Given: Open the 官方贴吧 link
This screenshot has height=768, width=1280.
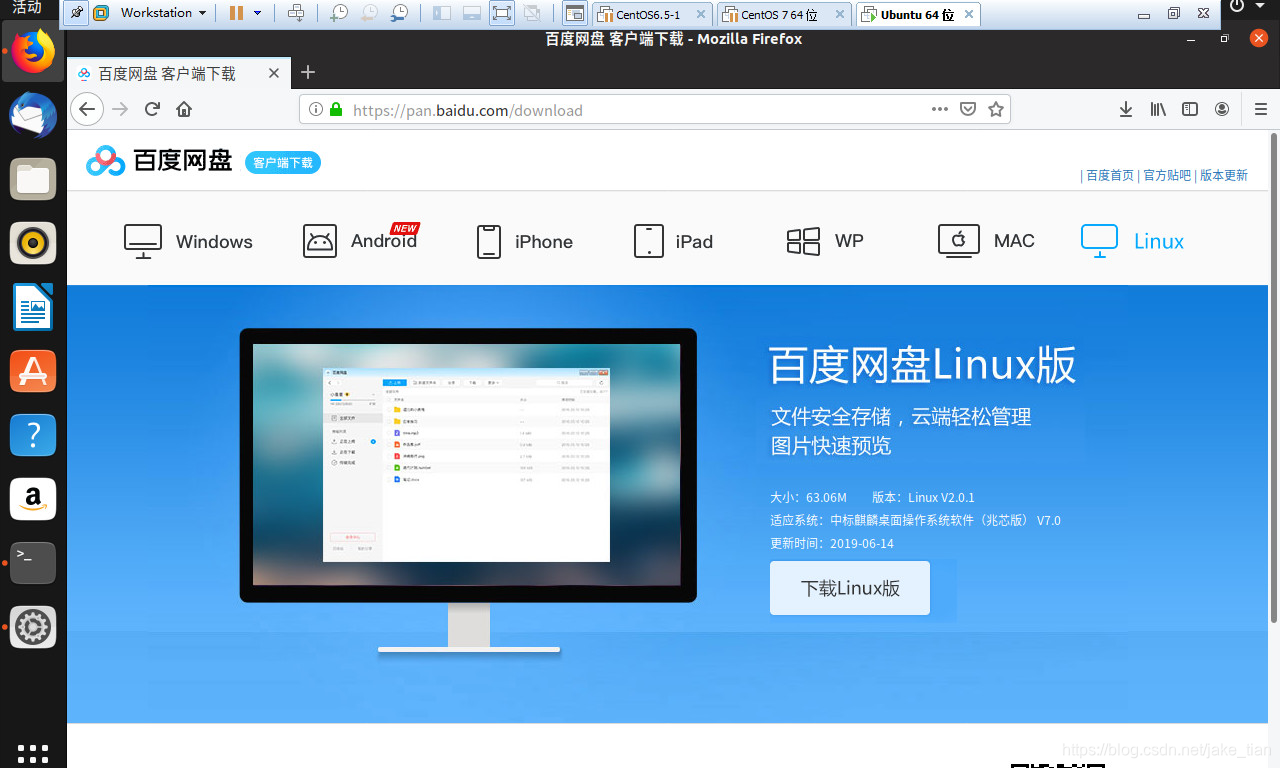Looking at the screenshot, I should coord(1167,175).
